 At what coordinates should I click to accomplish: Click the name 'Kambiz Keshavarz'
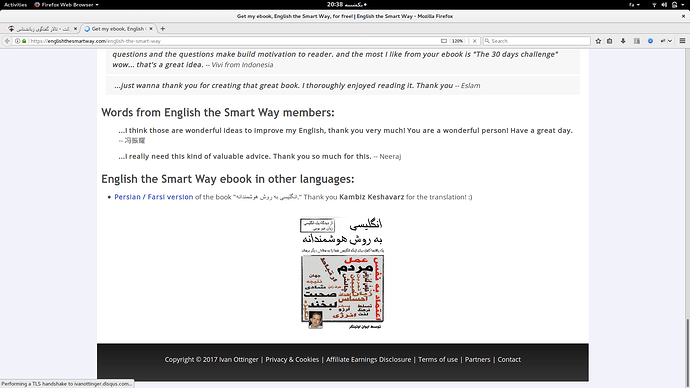tap(371, 197)
